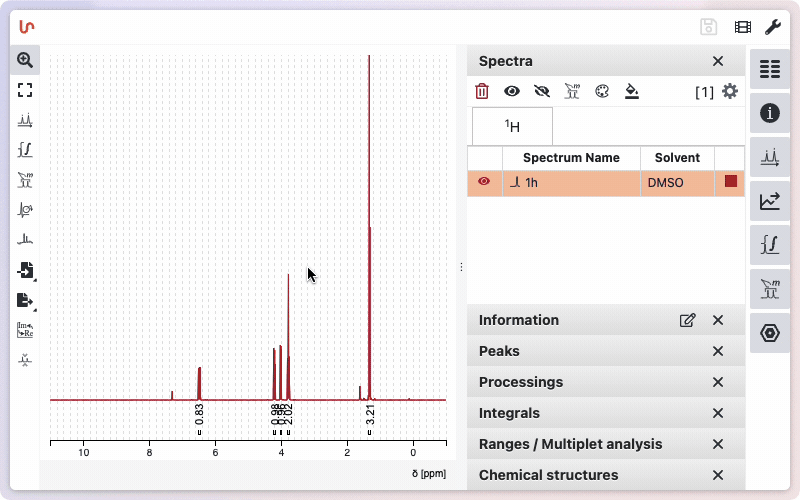Hide all spectra with crossed-eye icon

(x=542, y=91)
